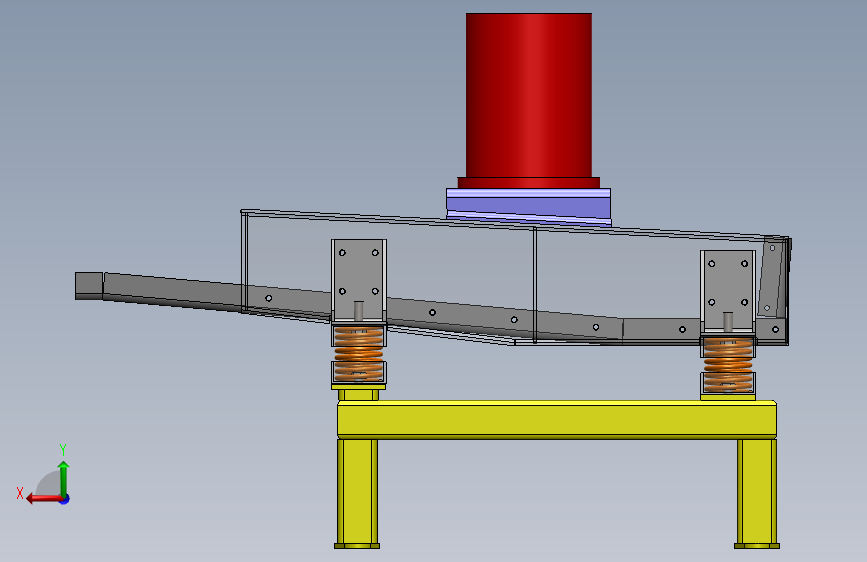
Task: Click the right gray spring bracket plate
Action: 728,292
